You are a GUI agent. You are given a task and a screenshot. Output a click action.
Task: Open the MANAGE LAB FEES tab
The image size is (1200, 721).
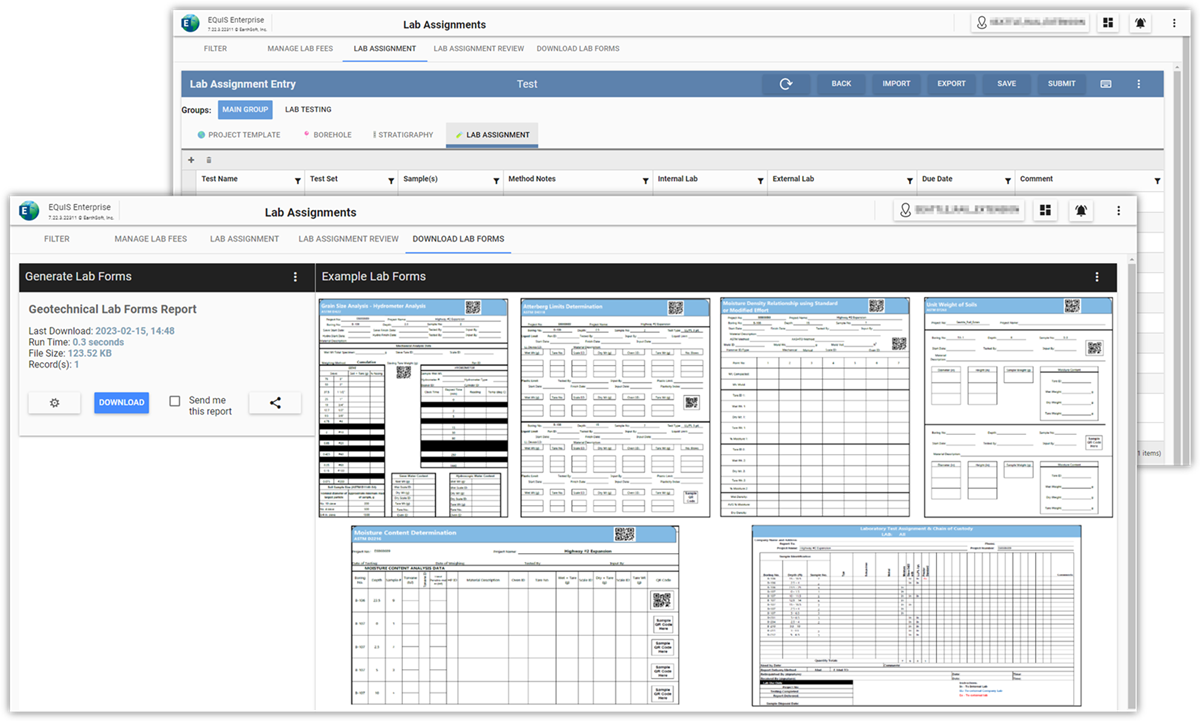[x=150, y=238]
